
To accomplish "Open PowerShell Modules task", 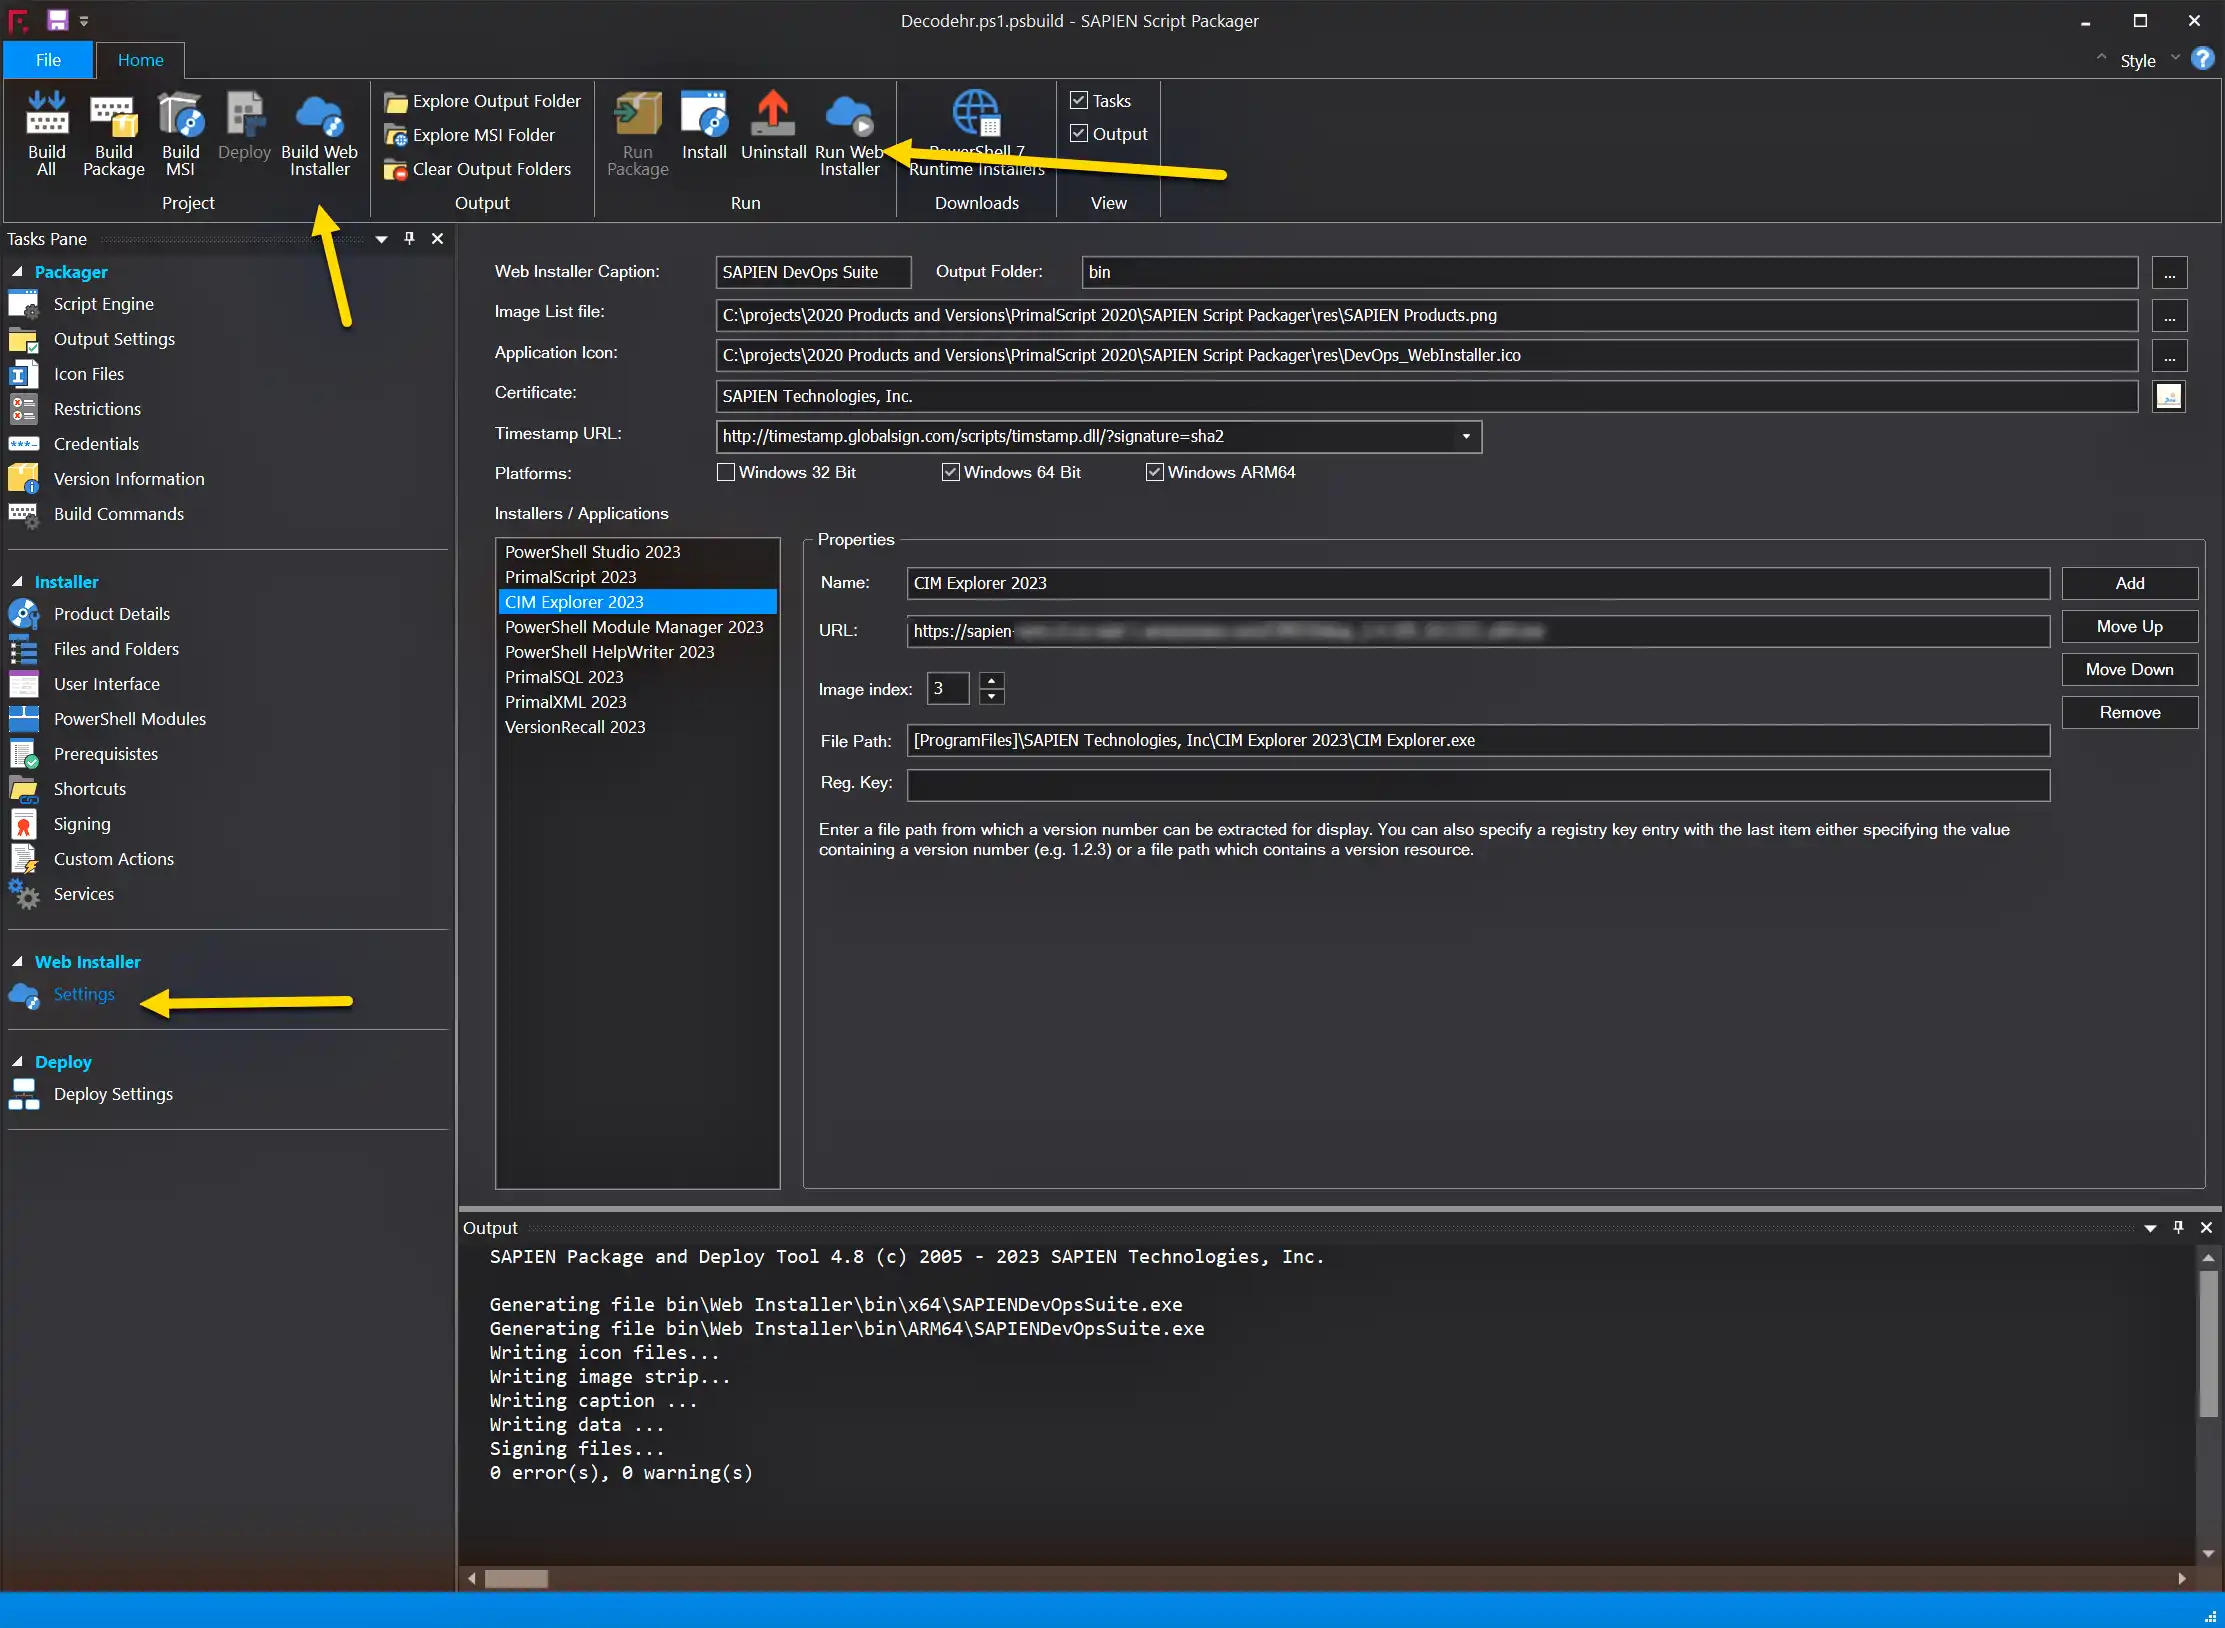I will coord(130,719).
